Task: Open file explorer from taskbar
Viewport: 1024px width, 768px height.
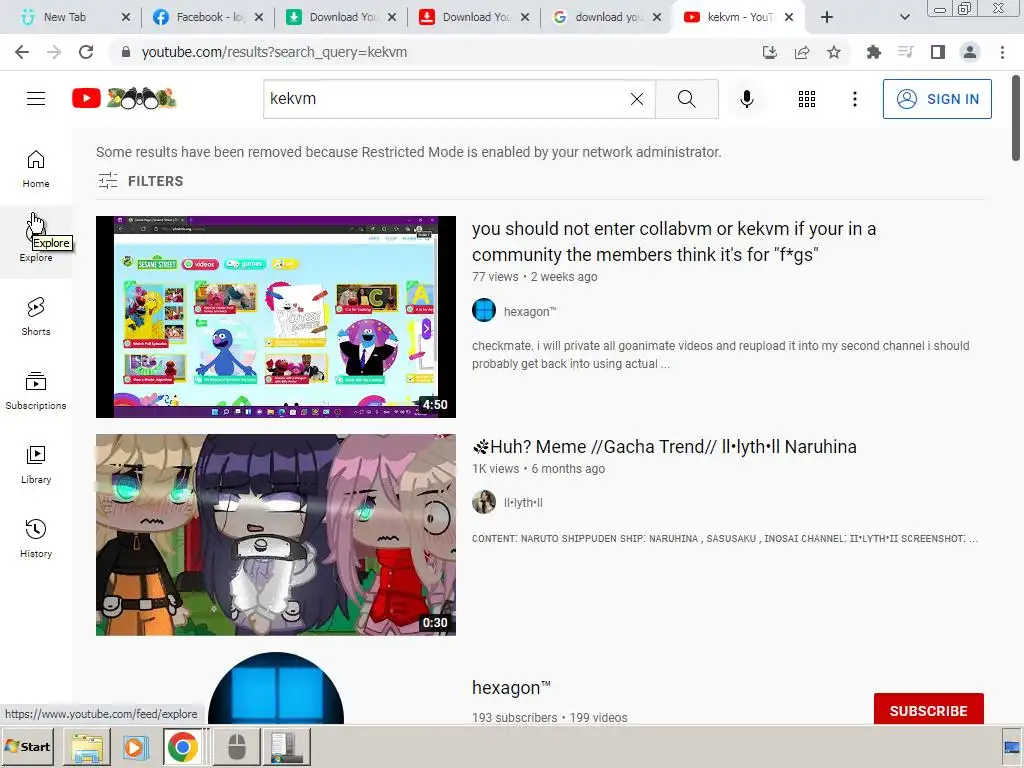Action: pos(87,746)
